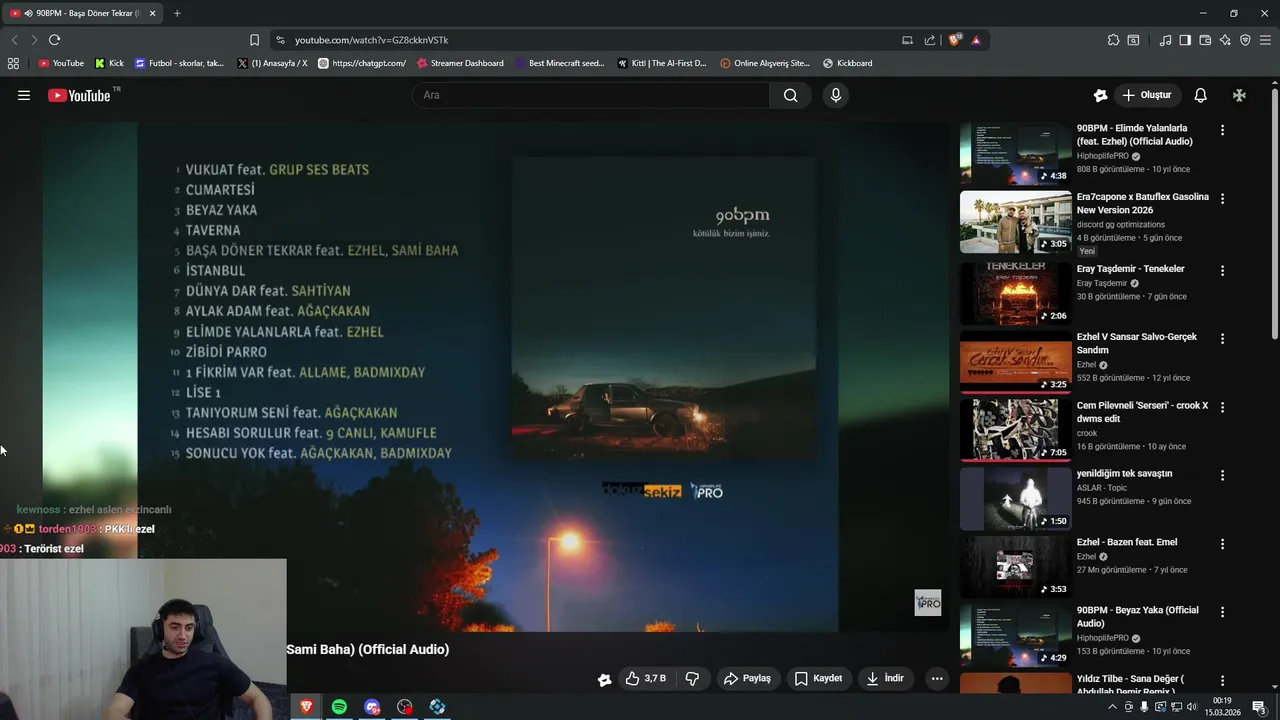Open options for 90BPM Beyaz Yaka video
This screenshot has width=1280, height=720.
pos(1222,612)
